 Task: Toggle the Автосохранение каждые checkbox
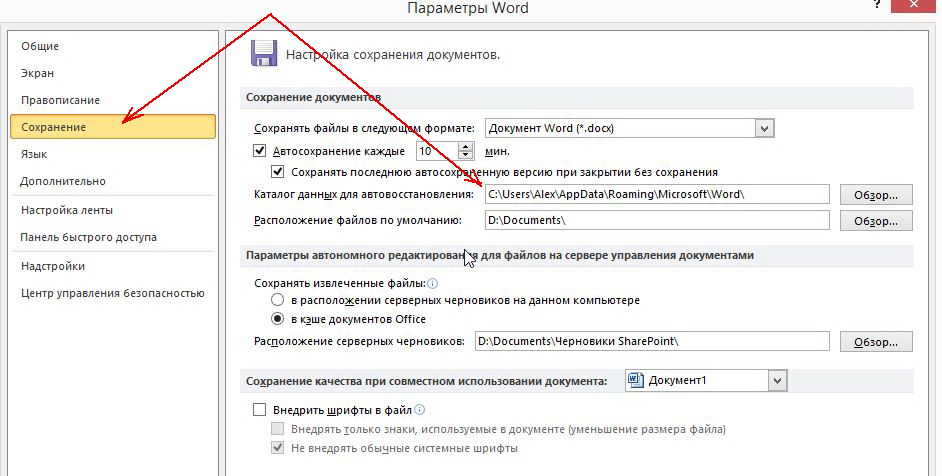tap(261, 151)
